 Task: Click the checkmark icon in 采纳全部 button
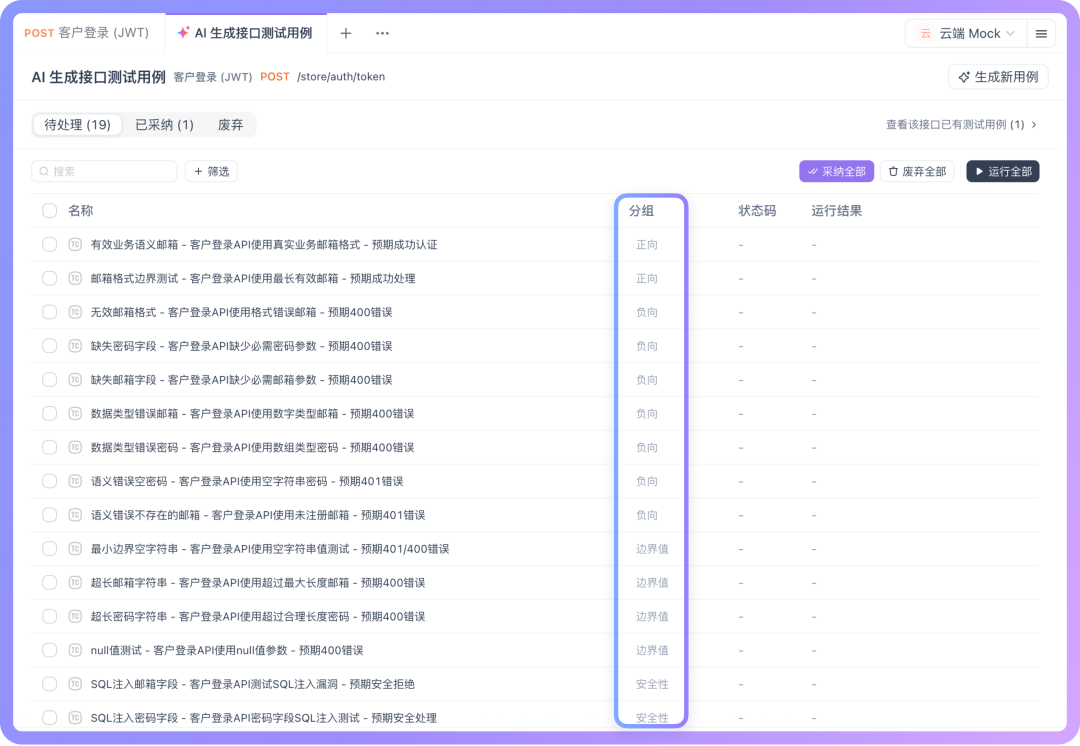click(813, 171)
